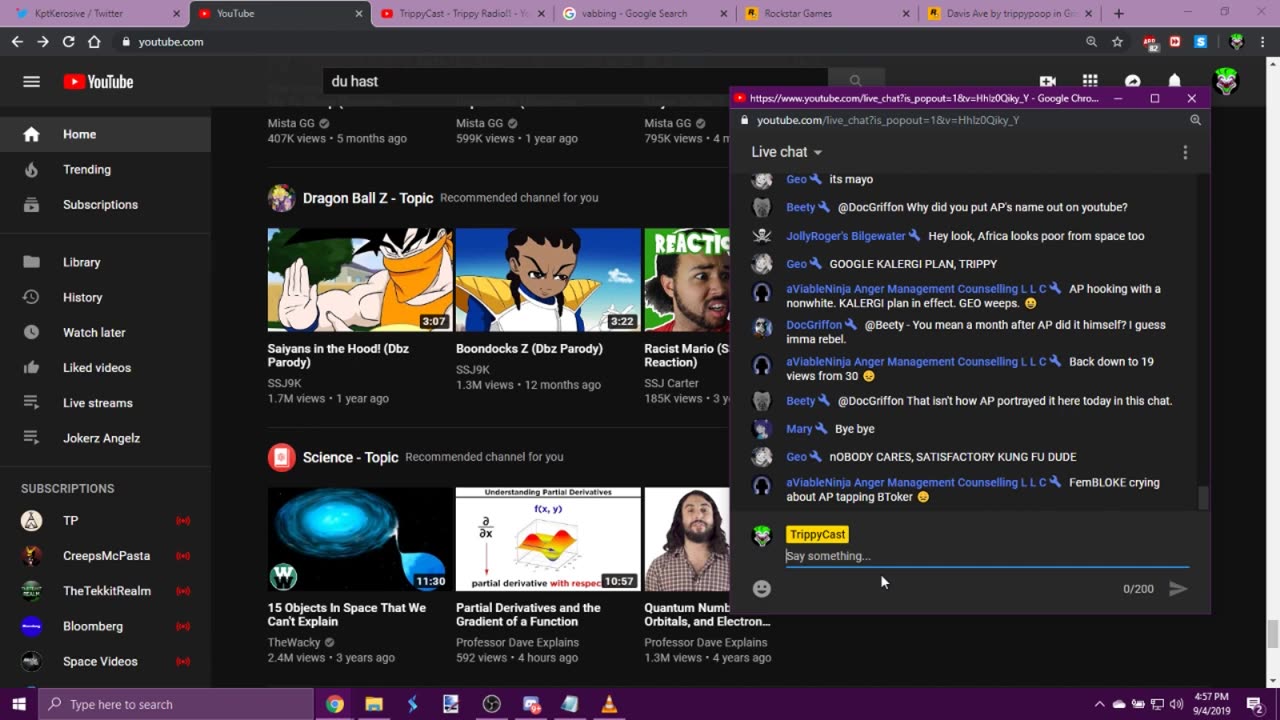Click the YouTube search box with 'du hast'
The width and height of the screenshot is (1280, 720).
point(575,81)
